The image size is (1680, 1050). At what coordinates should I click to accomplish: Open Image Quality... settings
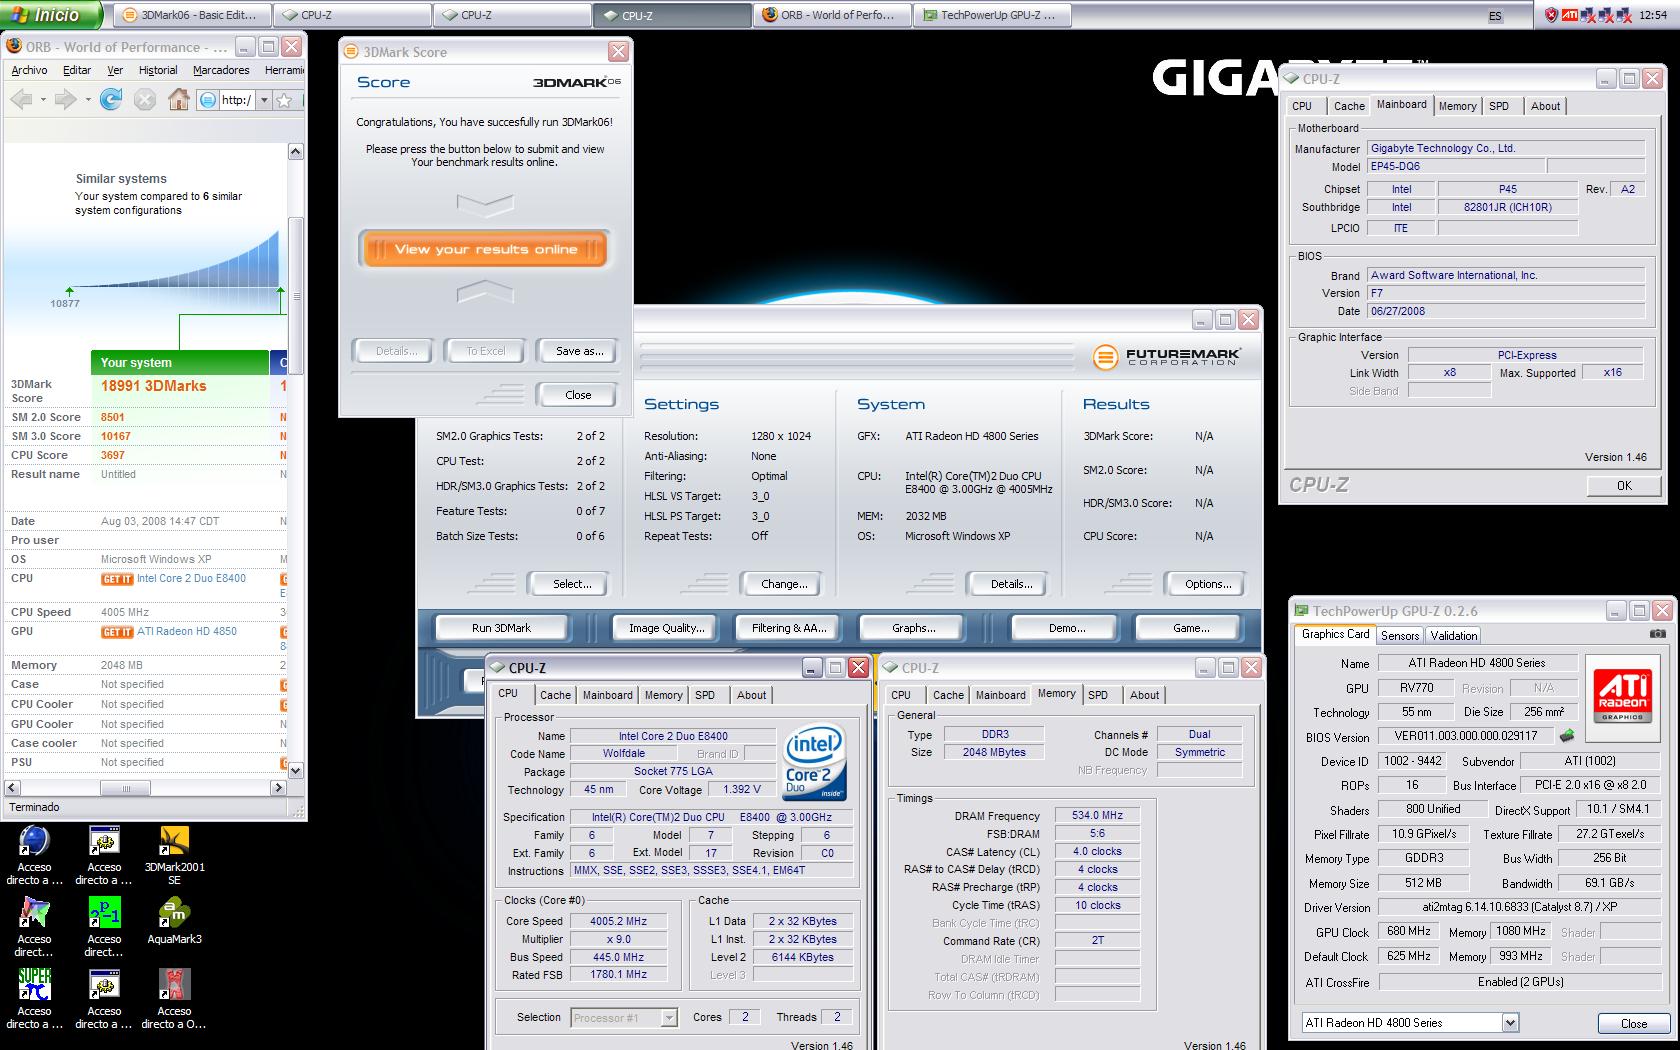pos(666,628)
